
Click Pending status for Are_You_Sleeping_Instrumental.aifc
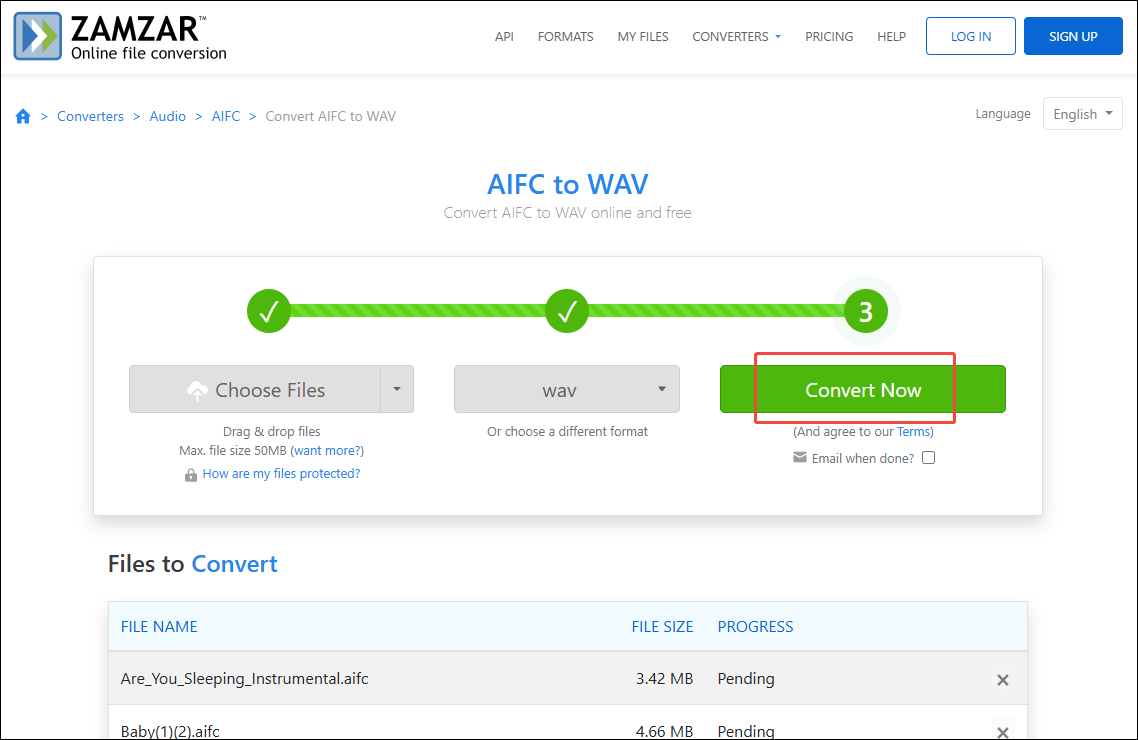746,679
